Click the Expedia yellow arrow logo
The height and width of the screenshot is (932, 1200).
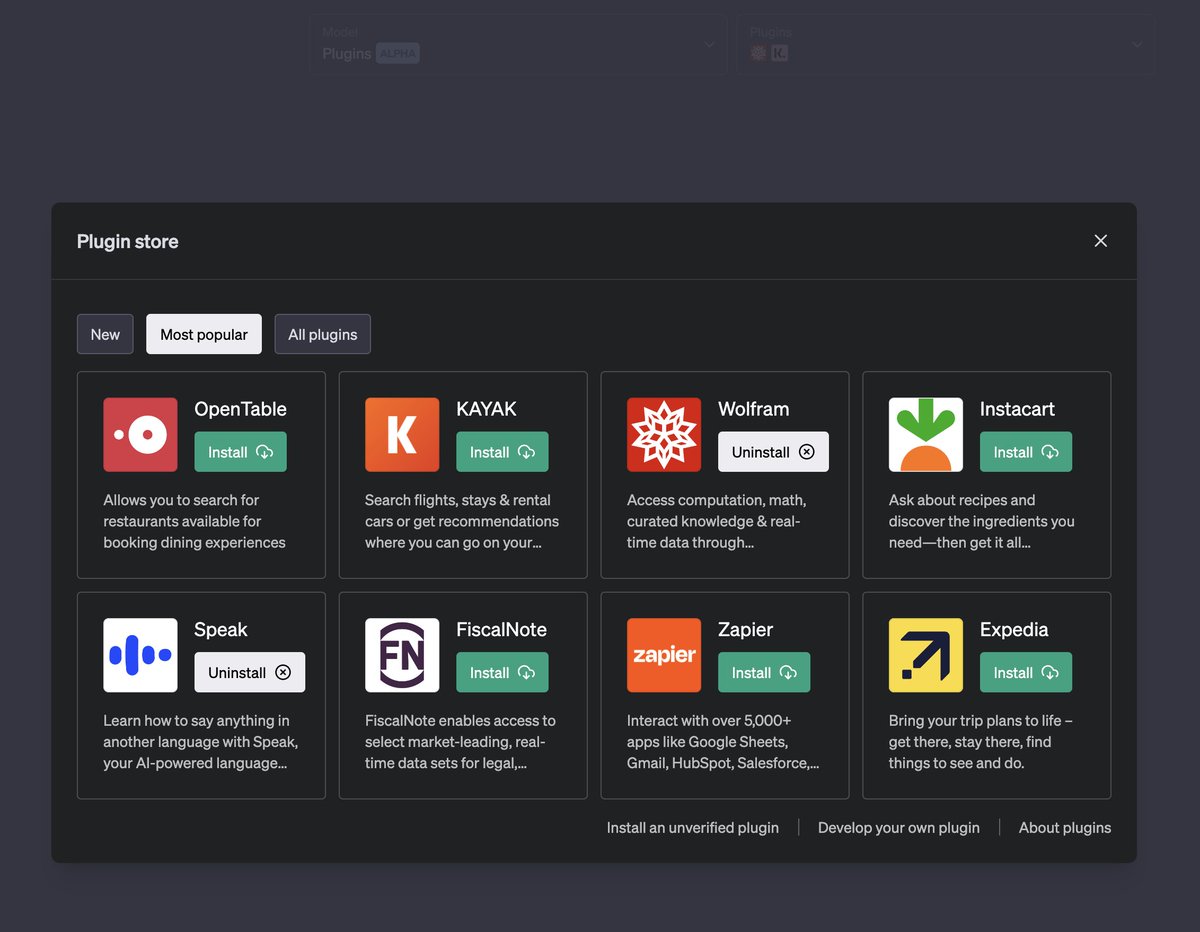(x=926, y=655)
